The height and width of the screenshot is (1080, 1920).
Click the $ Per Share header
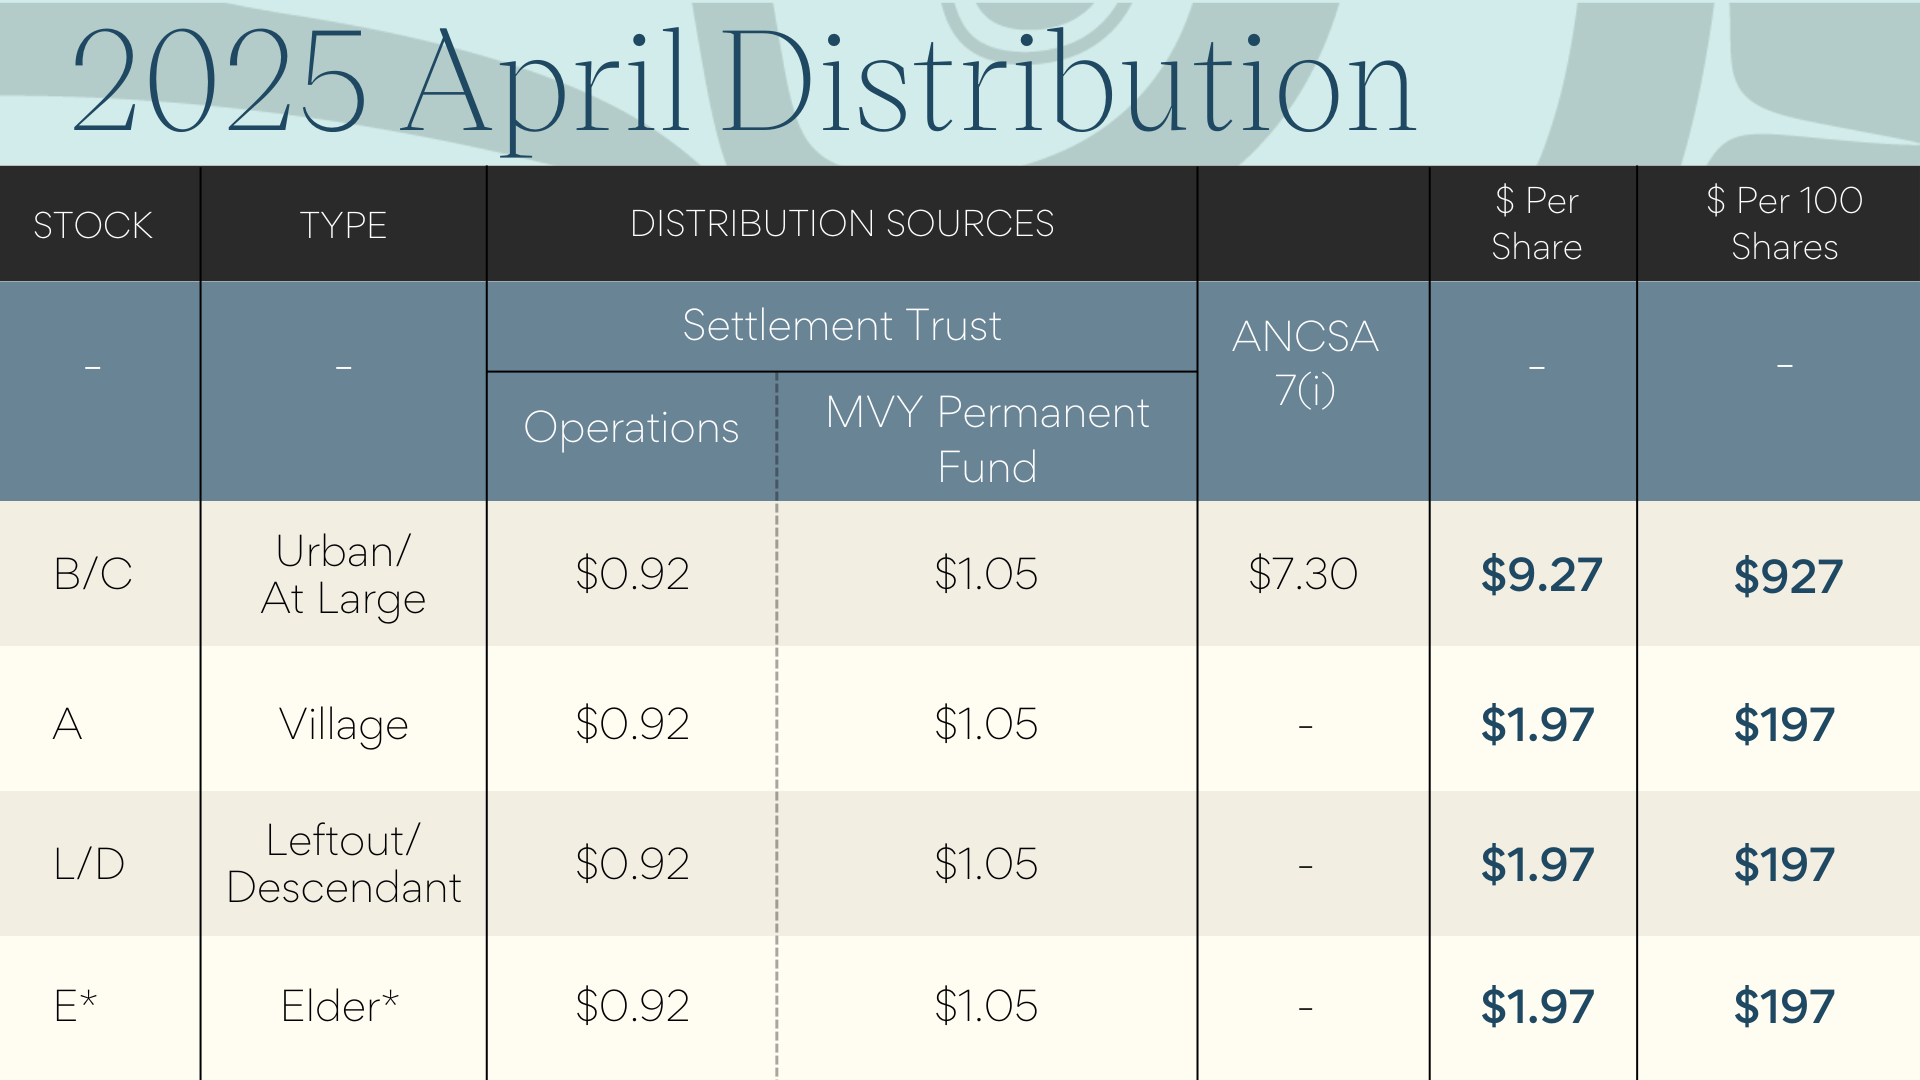pos(1536,224)
